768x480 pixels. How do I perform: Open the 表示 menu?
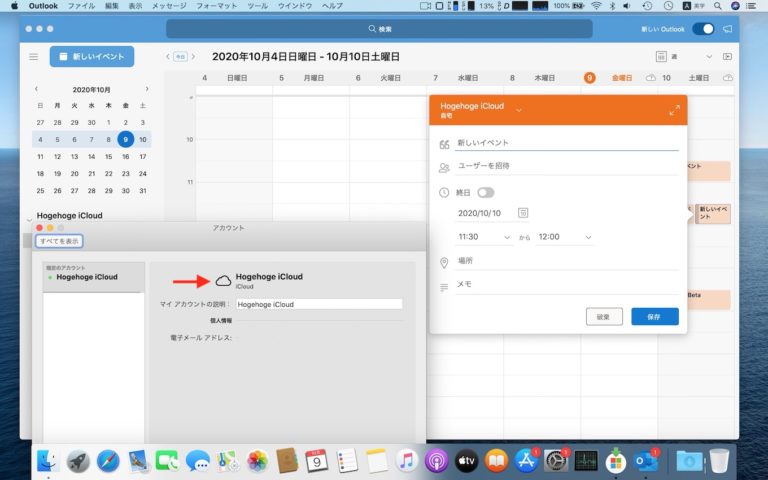(x=135, y=6)
